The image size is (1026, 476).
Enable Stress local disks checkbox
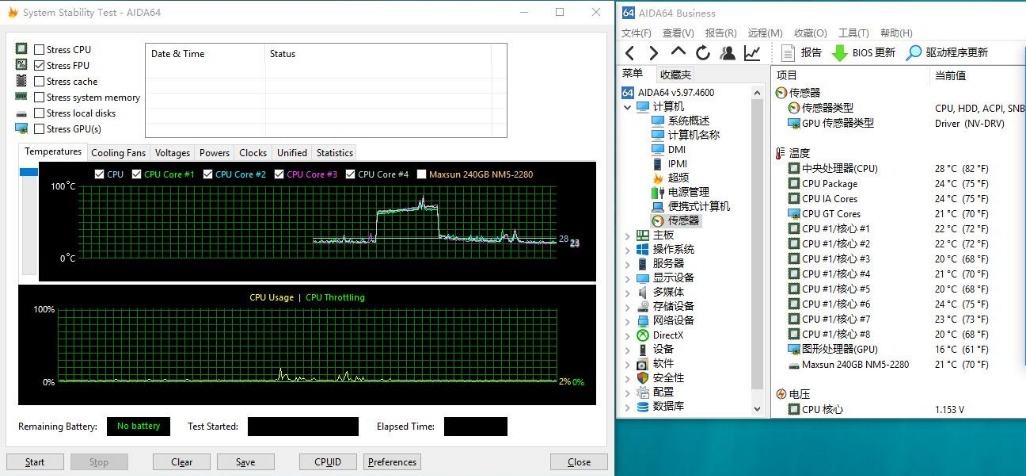click(x=39, y=113)
